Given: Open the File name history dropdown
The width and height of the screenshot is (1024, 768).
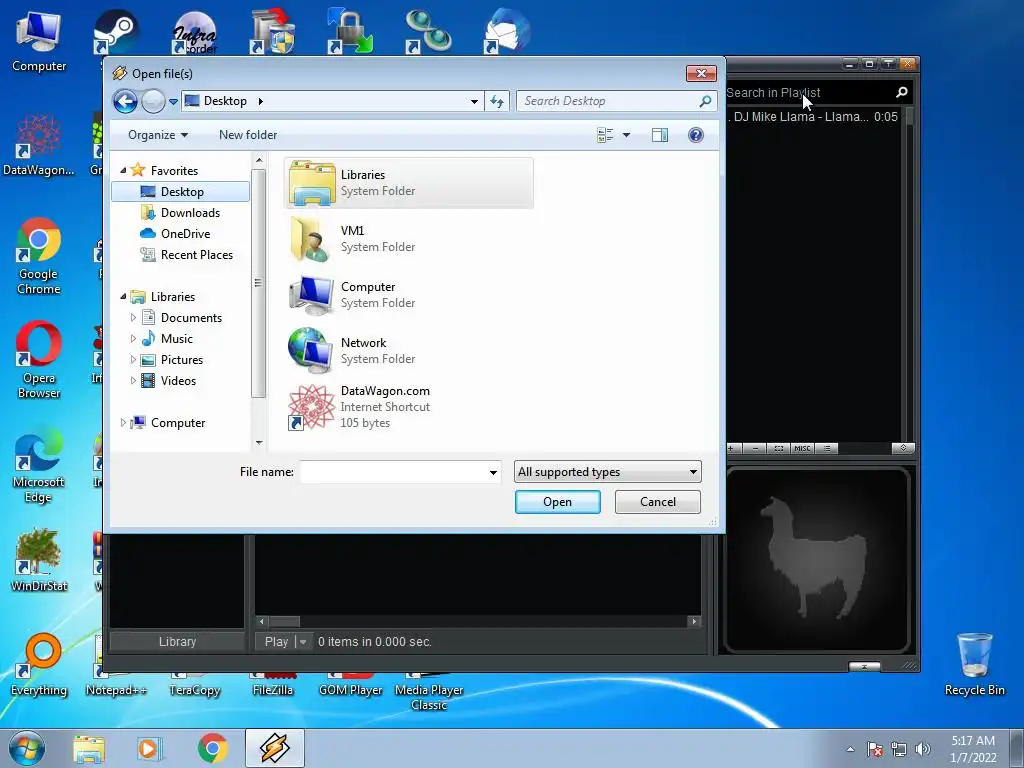Looking at the screenshot, I should pos(493,472).
